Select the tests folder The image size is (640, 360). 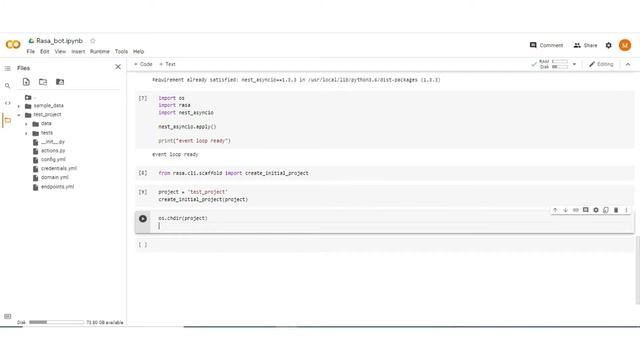[47, 133]
